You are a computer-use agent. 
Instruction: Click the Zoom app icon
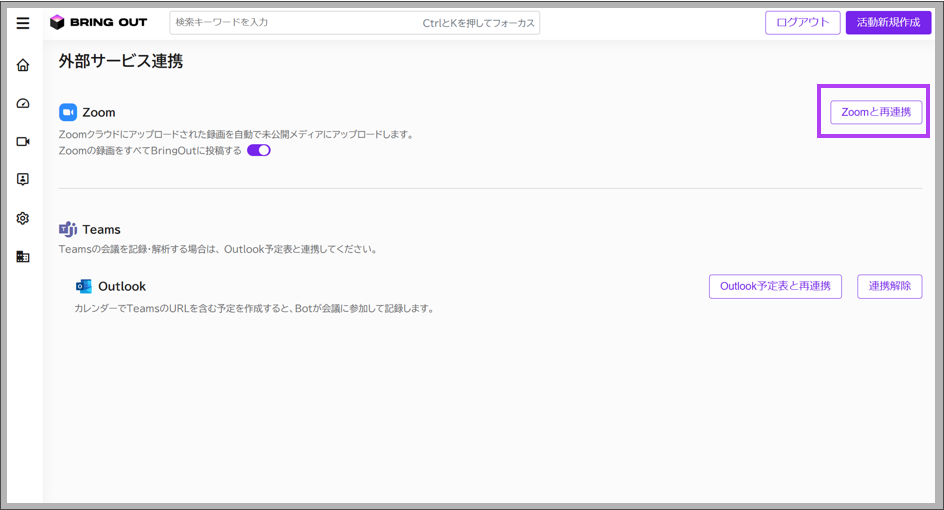click(68, 113)
